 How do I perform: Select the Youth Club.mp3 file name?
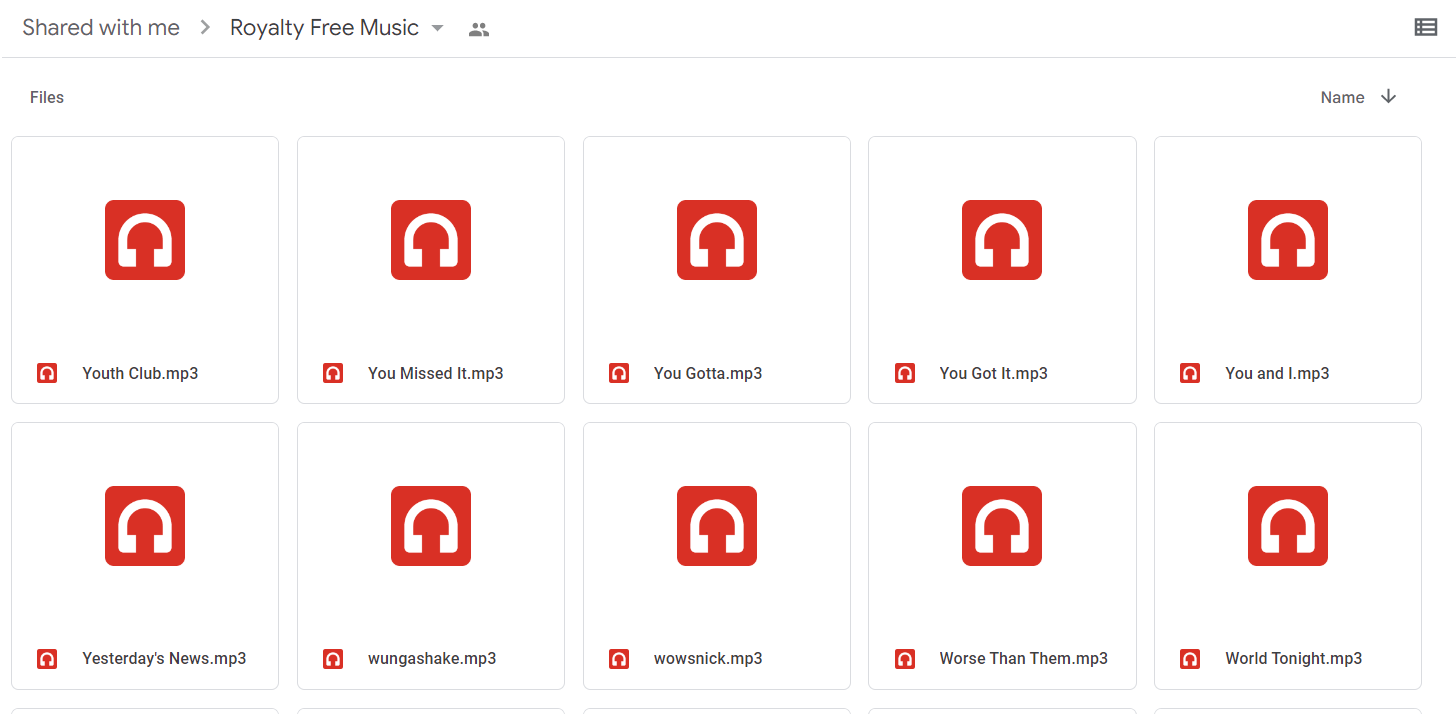pyautogui.click(x=140, y=373)
